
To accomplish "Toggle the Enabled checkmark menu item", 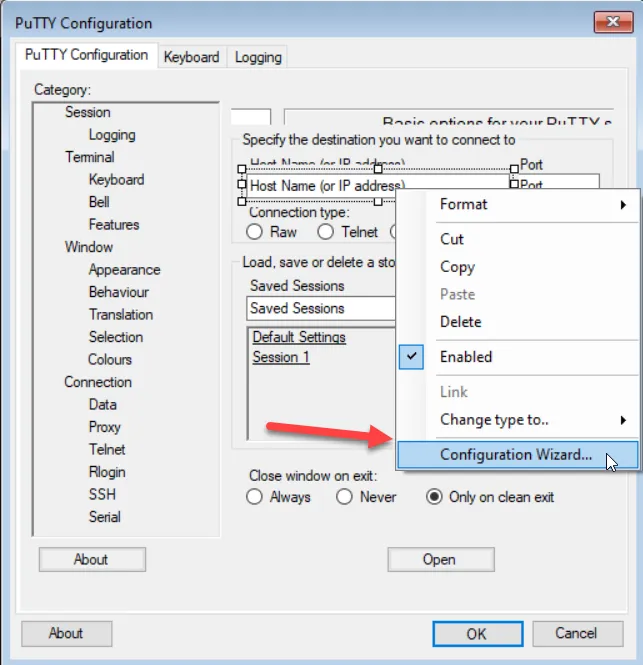I will 518,357.
